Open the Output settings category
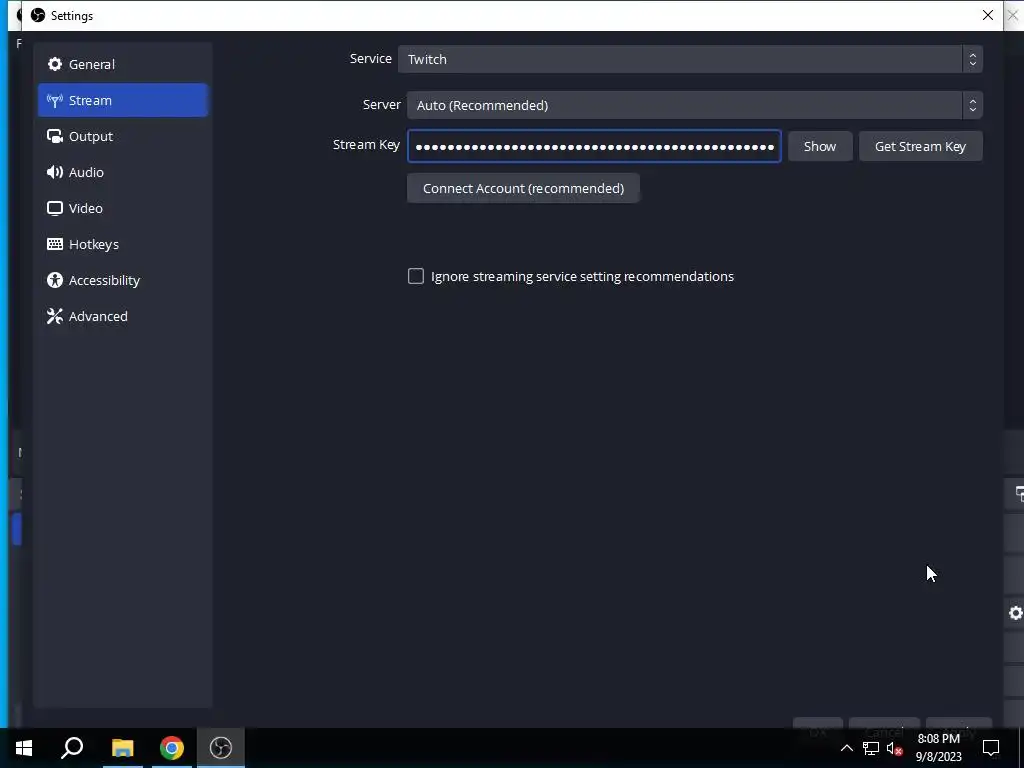 click(x=123, y=136)
